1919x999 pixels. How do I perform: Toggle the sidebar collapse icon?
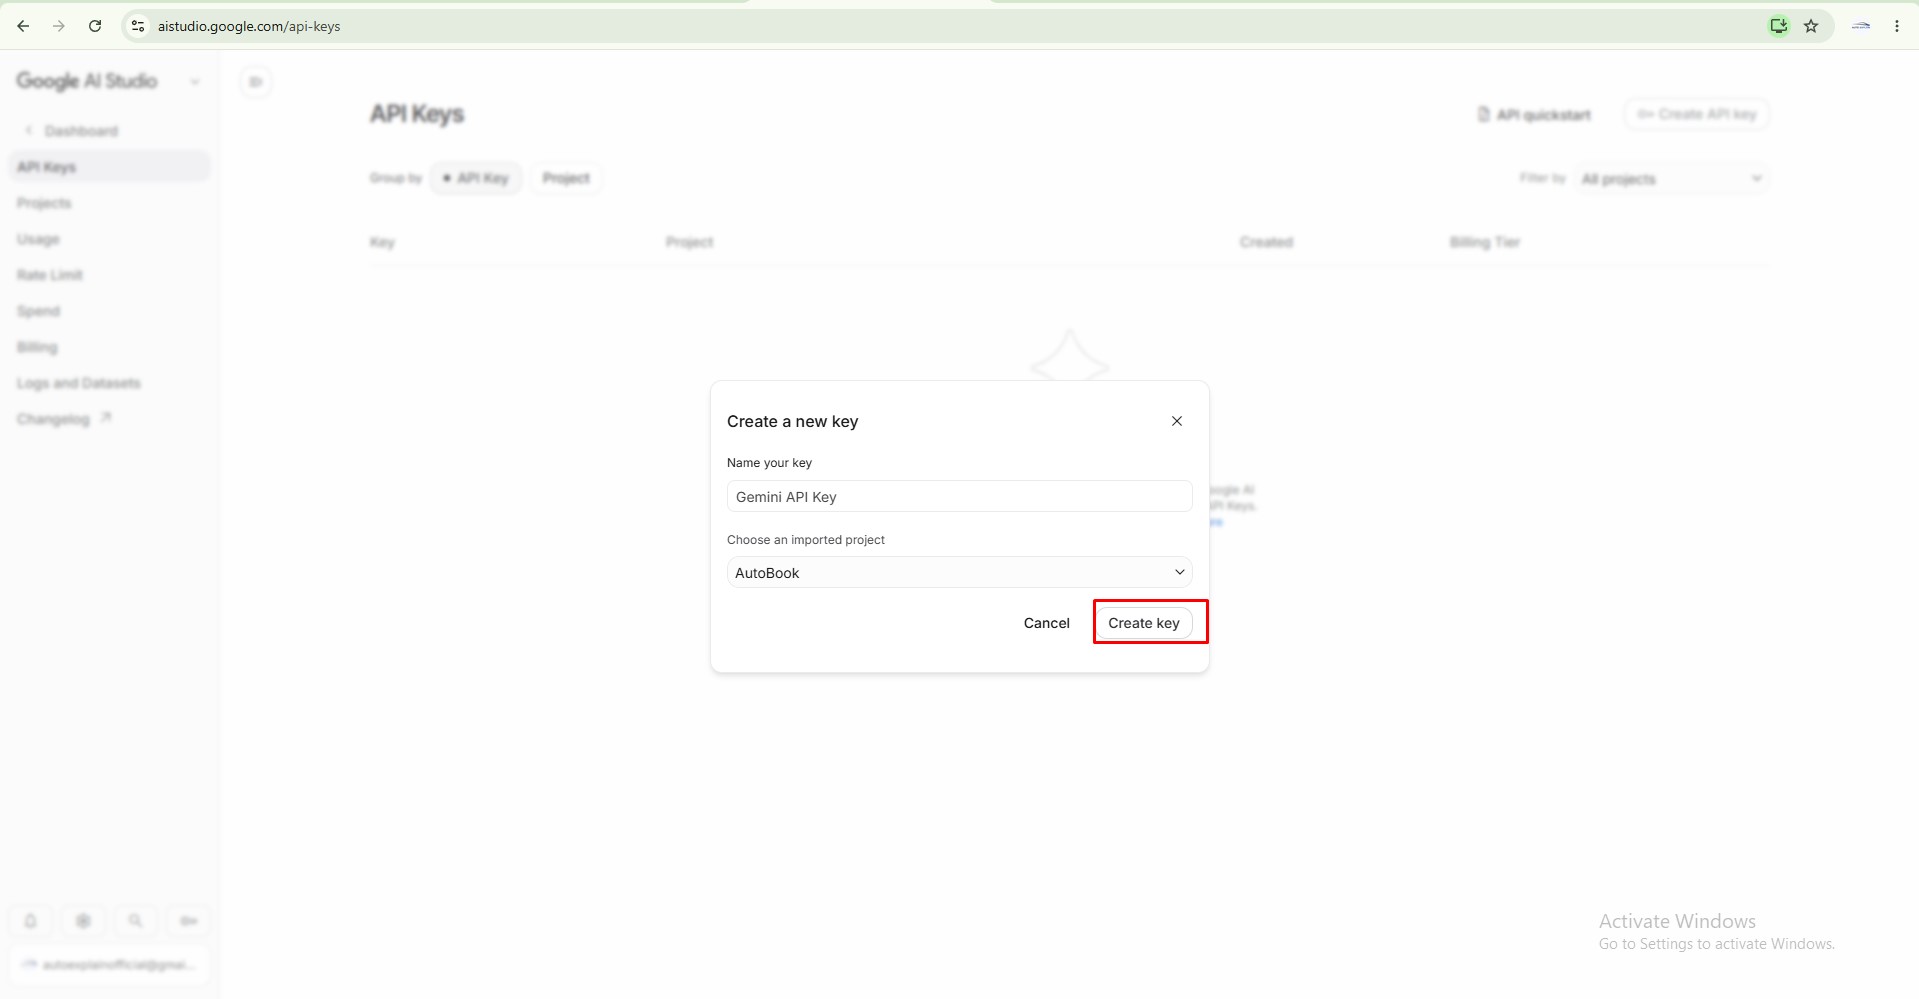click(x=256, y=82)
